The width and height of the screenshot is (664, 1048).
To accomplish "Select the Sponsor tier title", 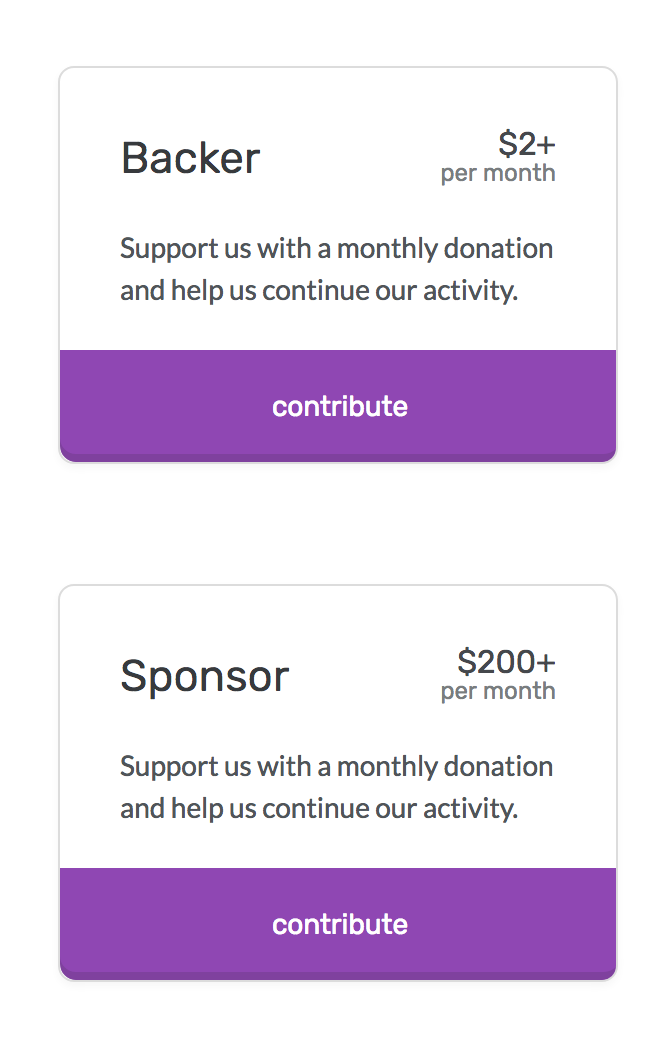I will pos(205,676).
